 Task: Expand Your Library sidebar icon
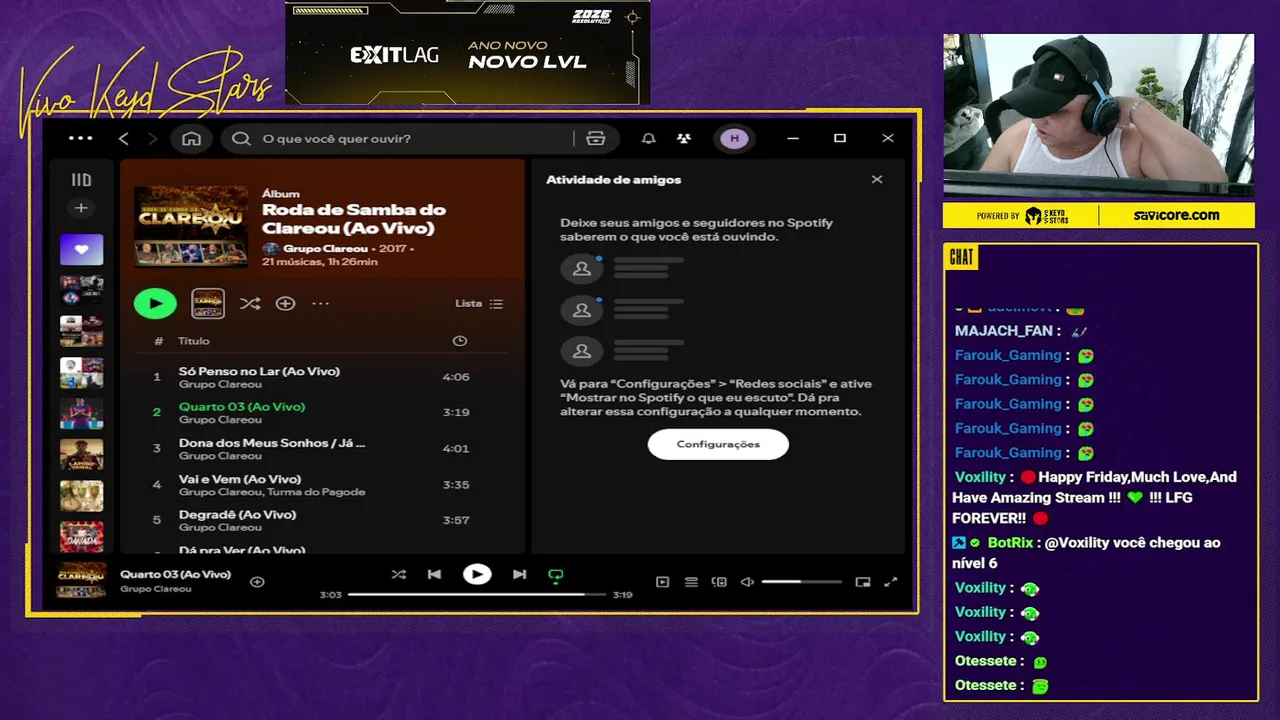(82, 180)
